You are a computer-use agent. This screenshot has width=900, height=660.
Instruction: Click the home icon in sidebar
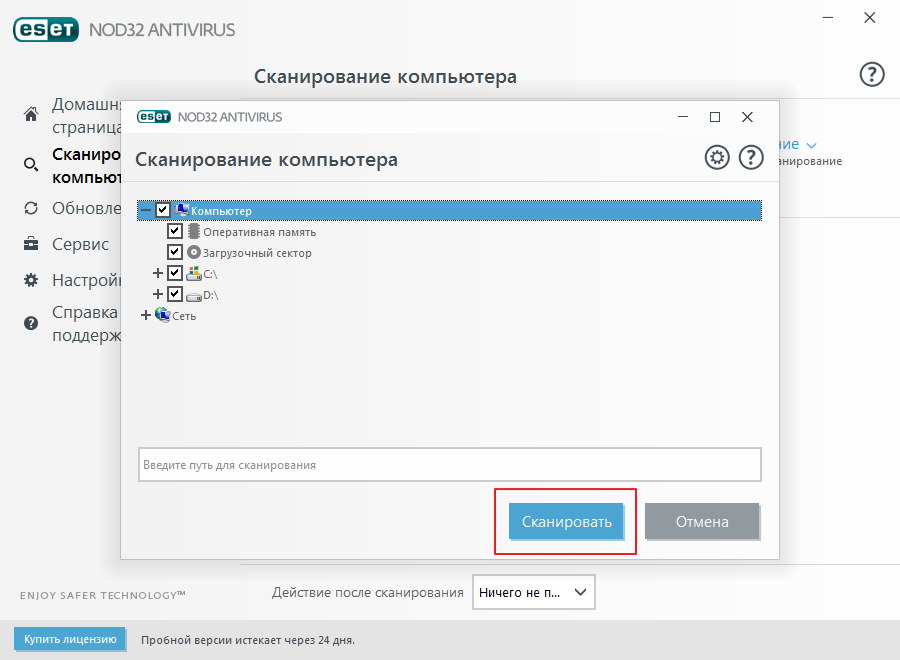tap(31, 113)
